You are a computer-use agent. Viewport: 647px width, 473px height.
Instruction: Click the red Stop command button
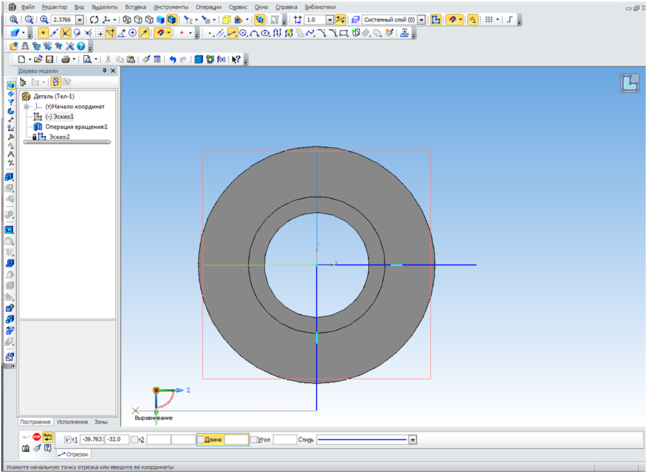point(37,436)
